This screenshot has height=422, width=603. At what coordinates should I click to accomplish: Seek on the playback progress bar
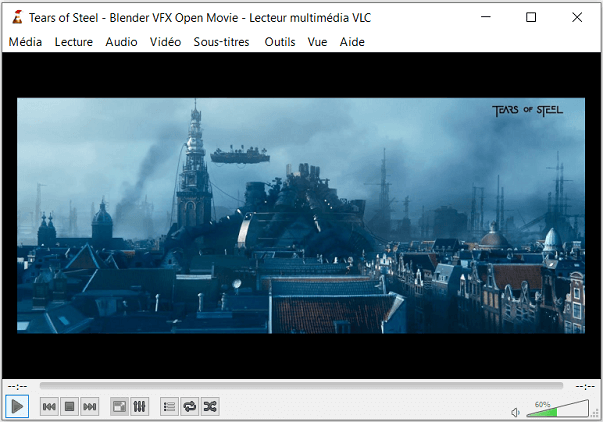coord(301,385)
